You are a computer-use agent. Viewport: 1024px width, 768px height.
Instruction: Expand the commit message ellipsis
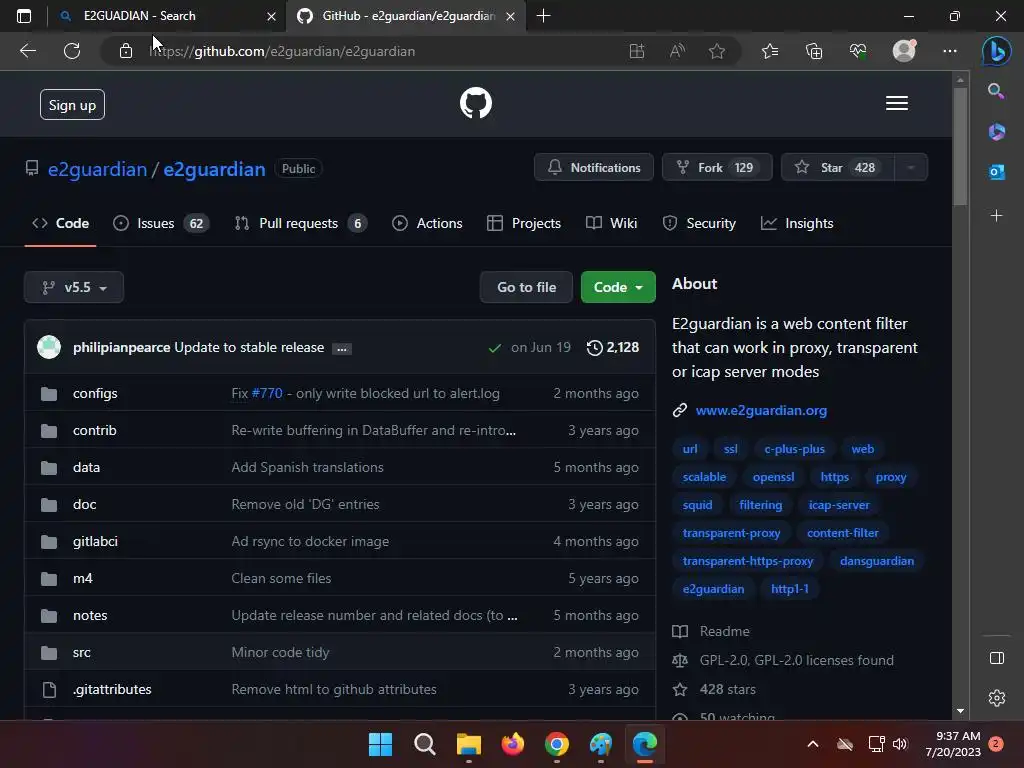coord(342,349)
